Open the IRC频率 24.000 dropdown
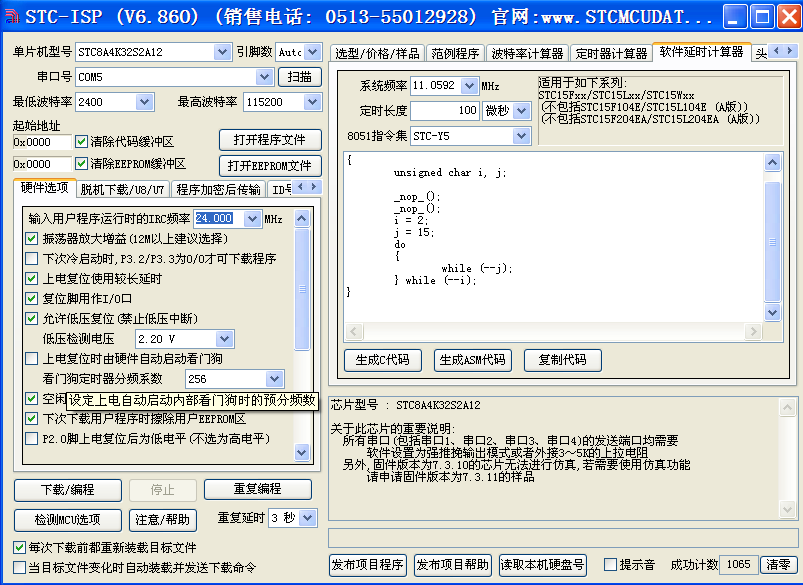Screen dimensions: 803x585 252,219
